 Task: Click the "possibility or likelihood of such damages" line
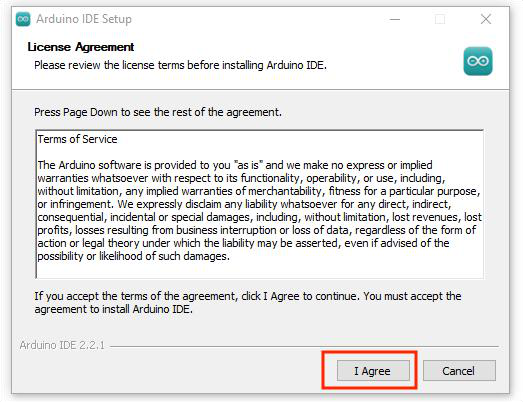(133, 256)
